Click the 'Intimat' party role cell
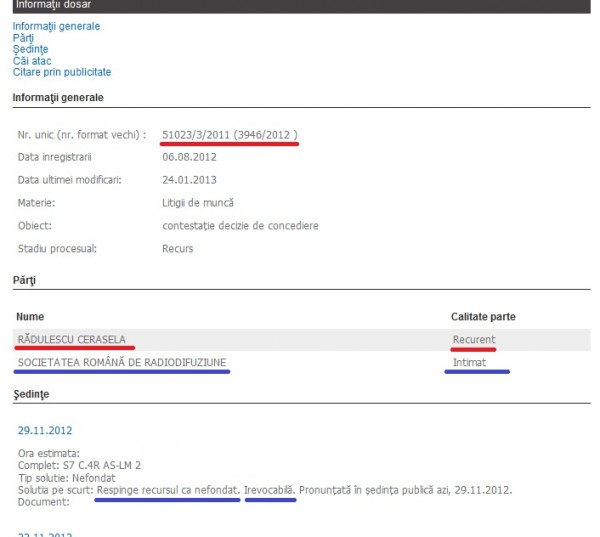The image size is (600, 537). [x=469, y=362]
